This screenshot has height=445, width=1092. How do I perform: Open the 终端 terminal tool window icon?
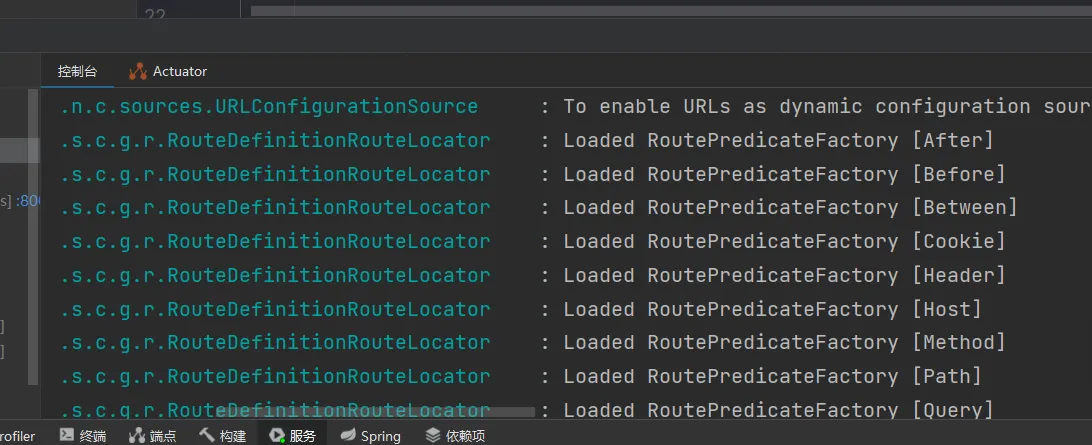pos(67,435)
